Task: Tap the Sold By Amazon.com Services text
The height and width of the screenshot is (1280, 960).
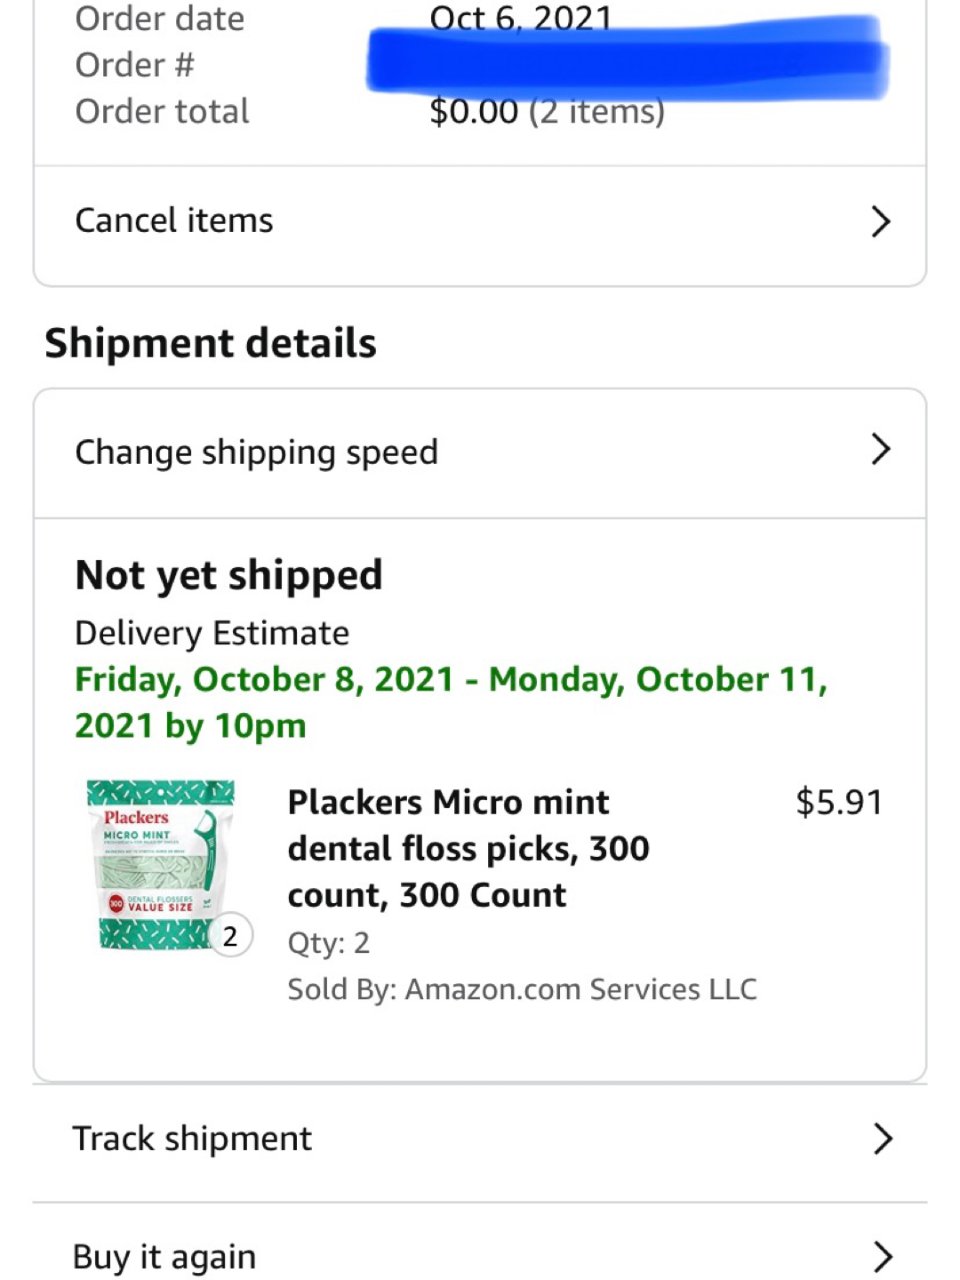Action: (x=522, y=990)
